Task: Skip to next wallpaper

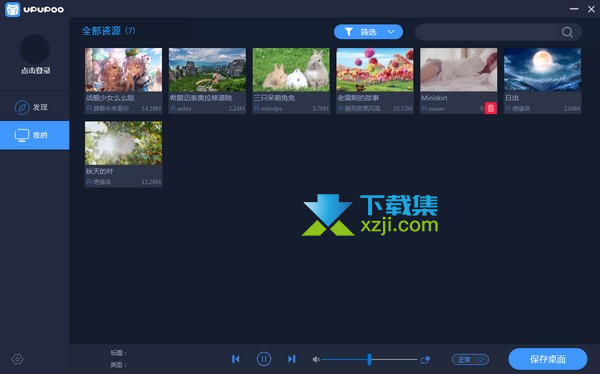Action: click(292, 359)
